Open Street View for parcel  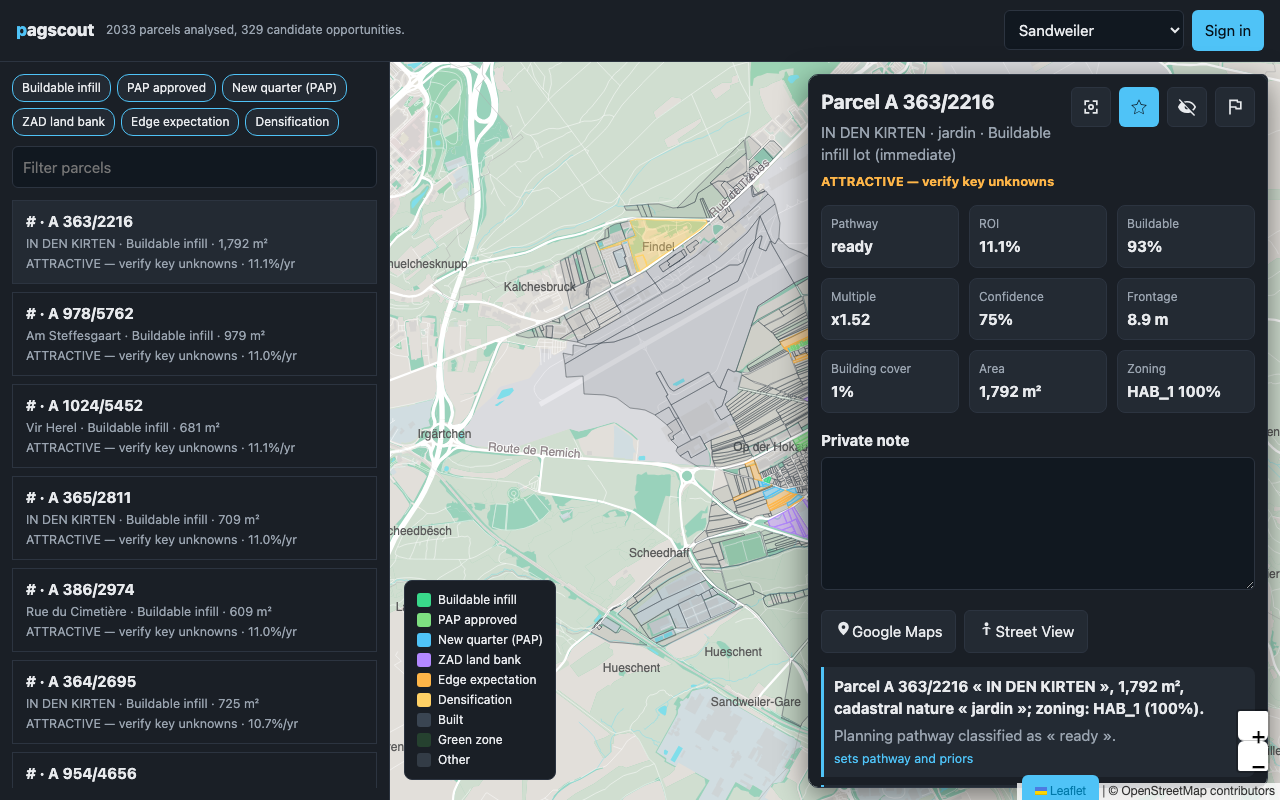click(1026, 631)
